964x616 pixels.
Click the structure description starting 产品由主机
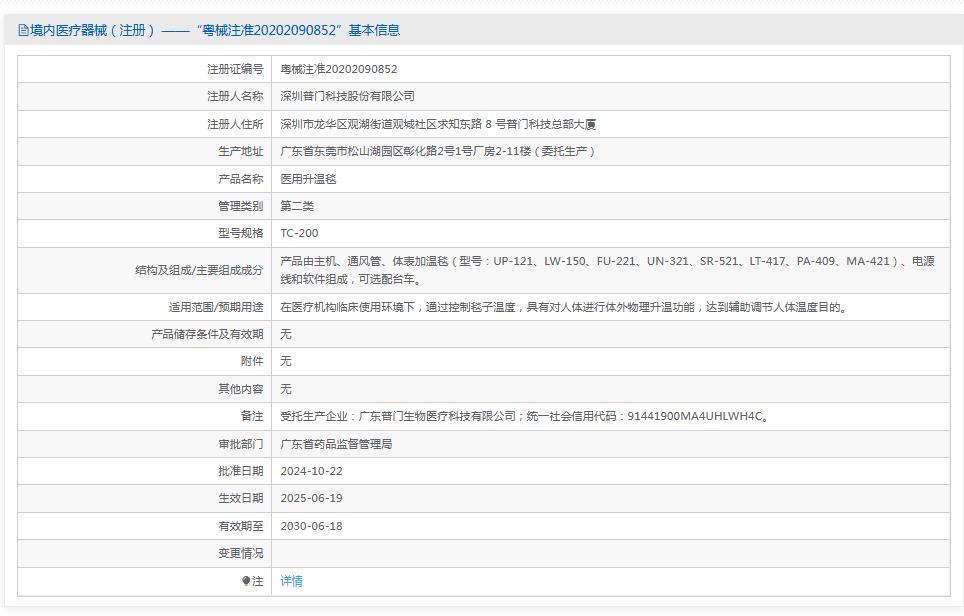coord(607,270)
